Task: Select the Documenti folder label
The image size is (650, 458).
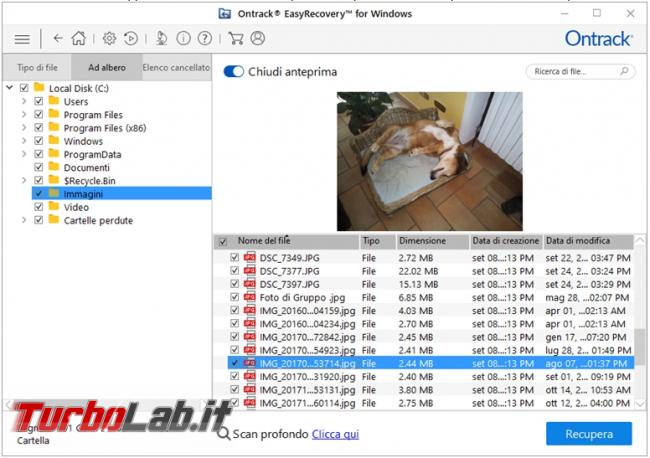Action: [87, 167]
